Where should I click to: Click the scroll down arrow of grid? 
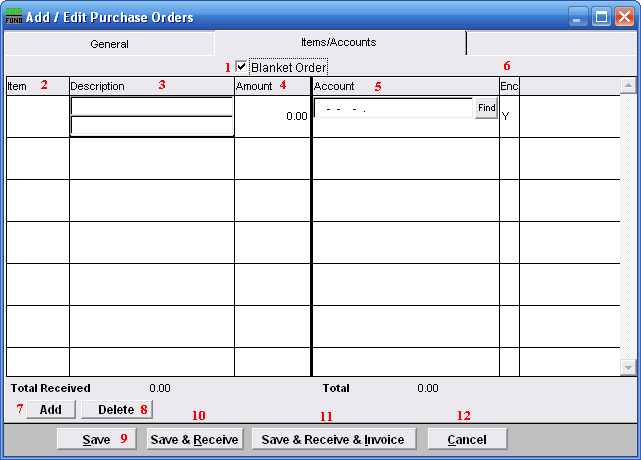pyautogui.click(x=627, y=368)
